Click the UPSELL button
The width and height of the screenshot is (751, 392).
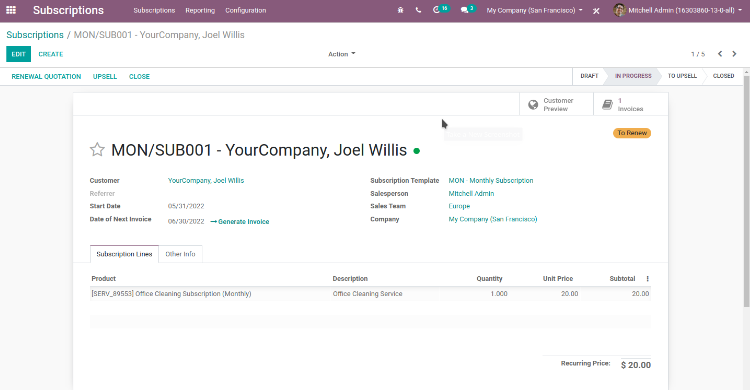[x=105, y=77]
